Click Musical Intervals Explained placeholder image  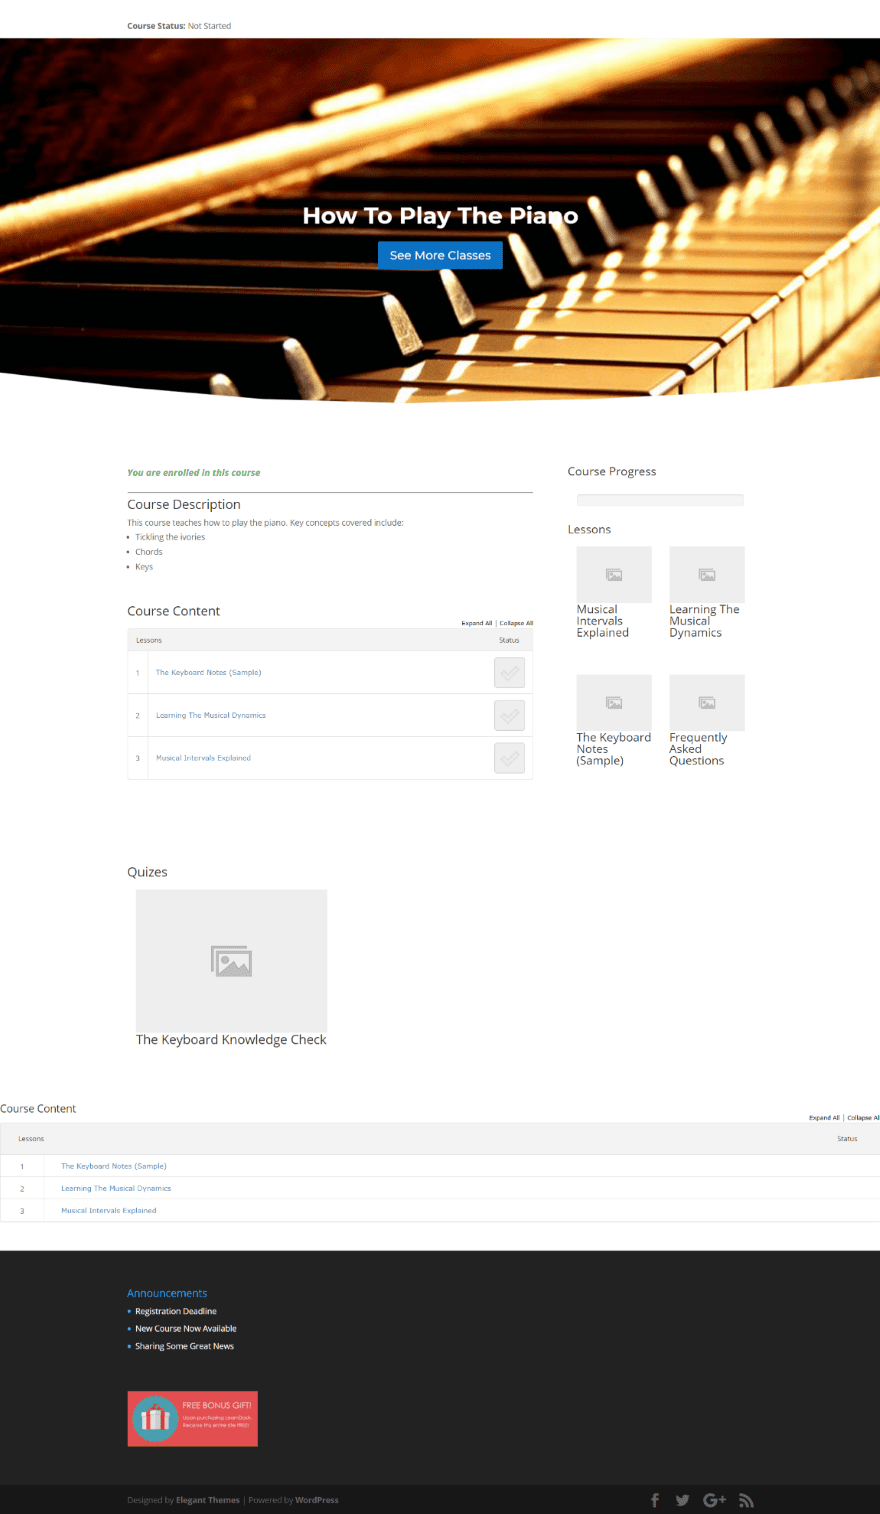(614, 574)
